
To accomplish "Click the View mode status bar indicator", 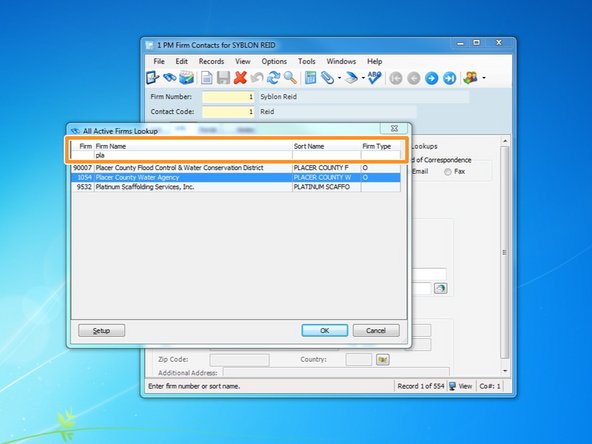I will [461, 386].
